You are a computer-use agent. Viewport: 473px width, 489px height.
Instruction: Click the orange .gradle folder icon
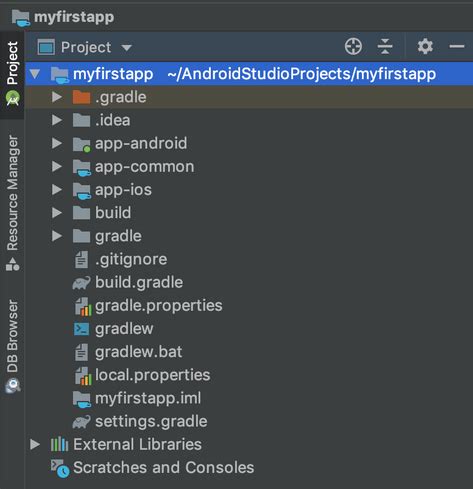(81, 97)
